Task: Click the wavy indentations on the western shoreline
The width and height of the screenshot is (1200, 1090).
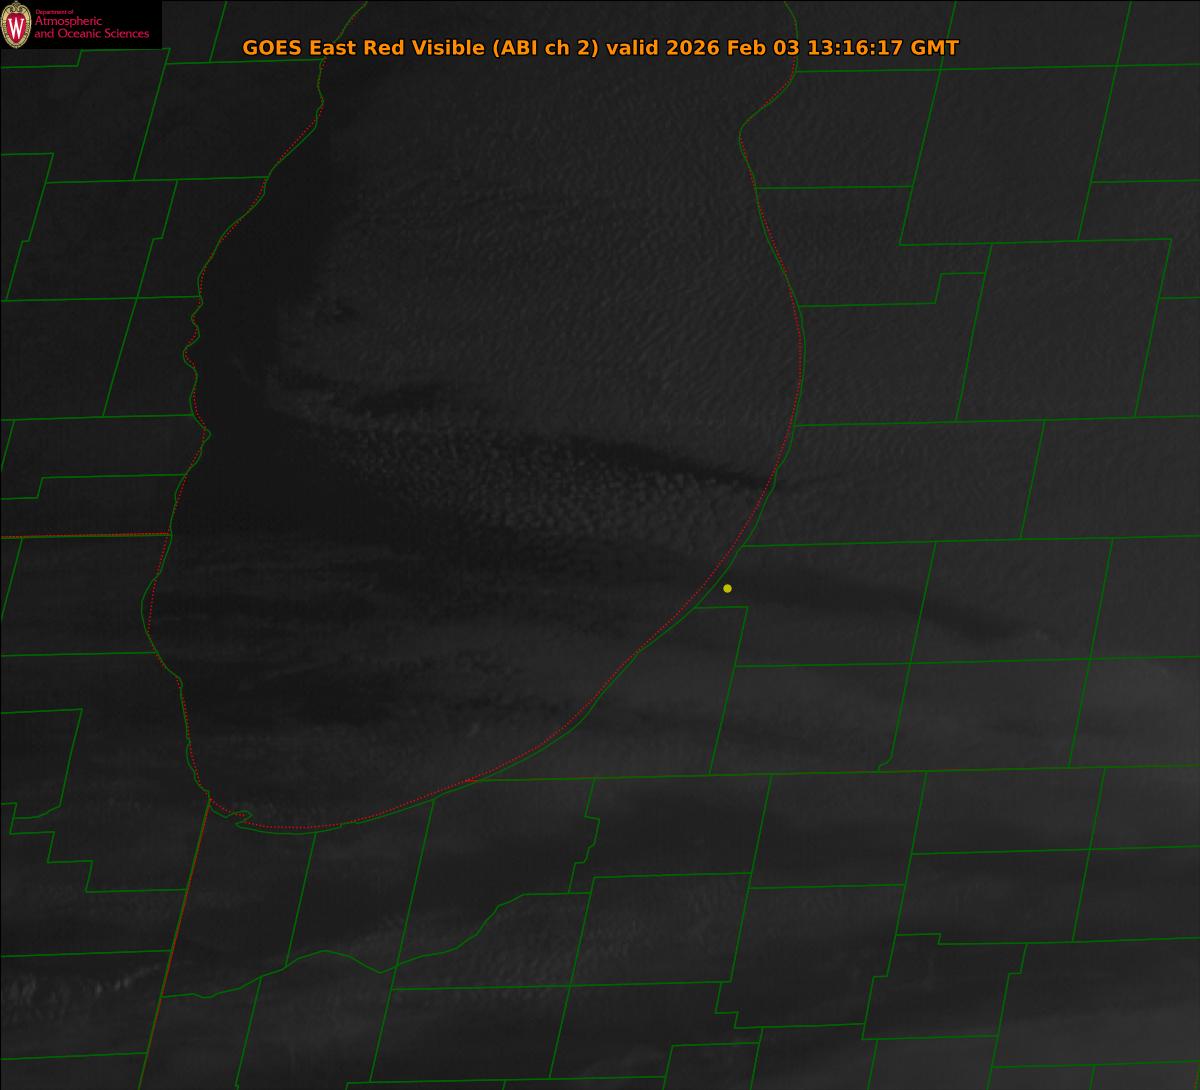Action: (x=192, y=350)
